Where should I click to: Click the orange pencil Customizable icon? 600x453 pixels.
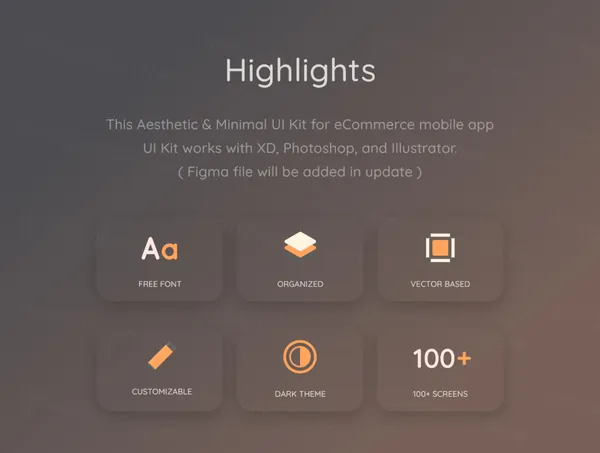click(161, 355)
